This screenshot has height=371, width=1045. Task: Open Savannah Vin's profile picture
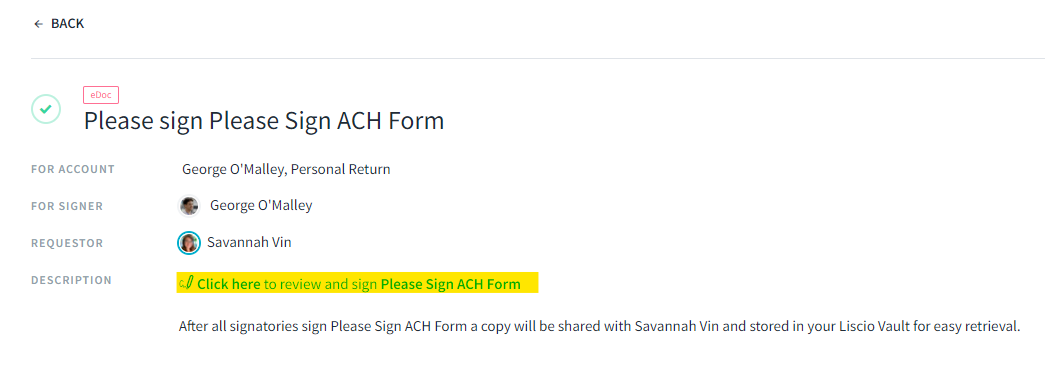[189, 242]
